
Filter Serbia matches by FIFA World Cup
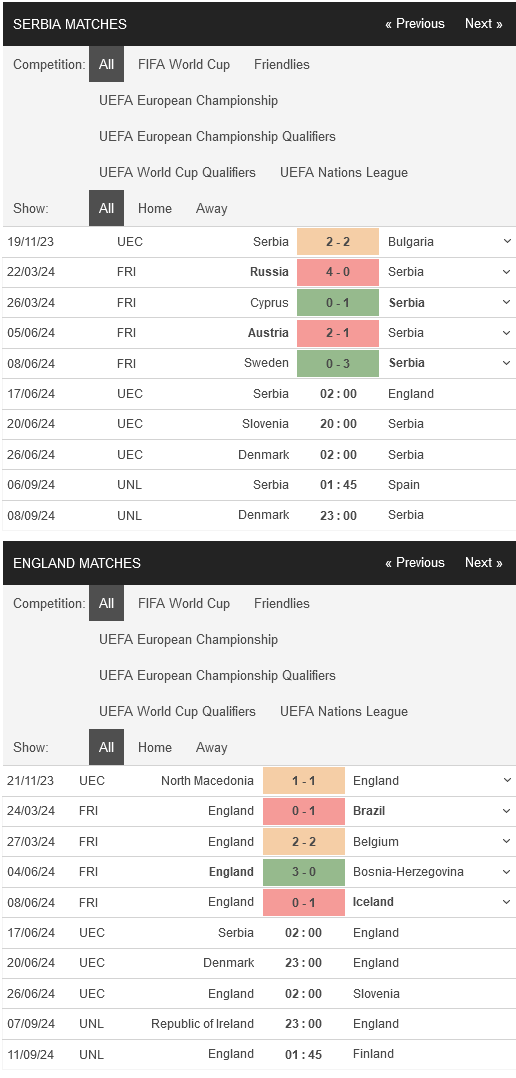[183, 65]
